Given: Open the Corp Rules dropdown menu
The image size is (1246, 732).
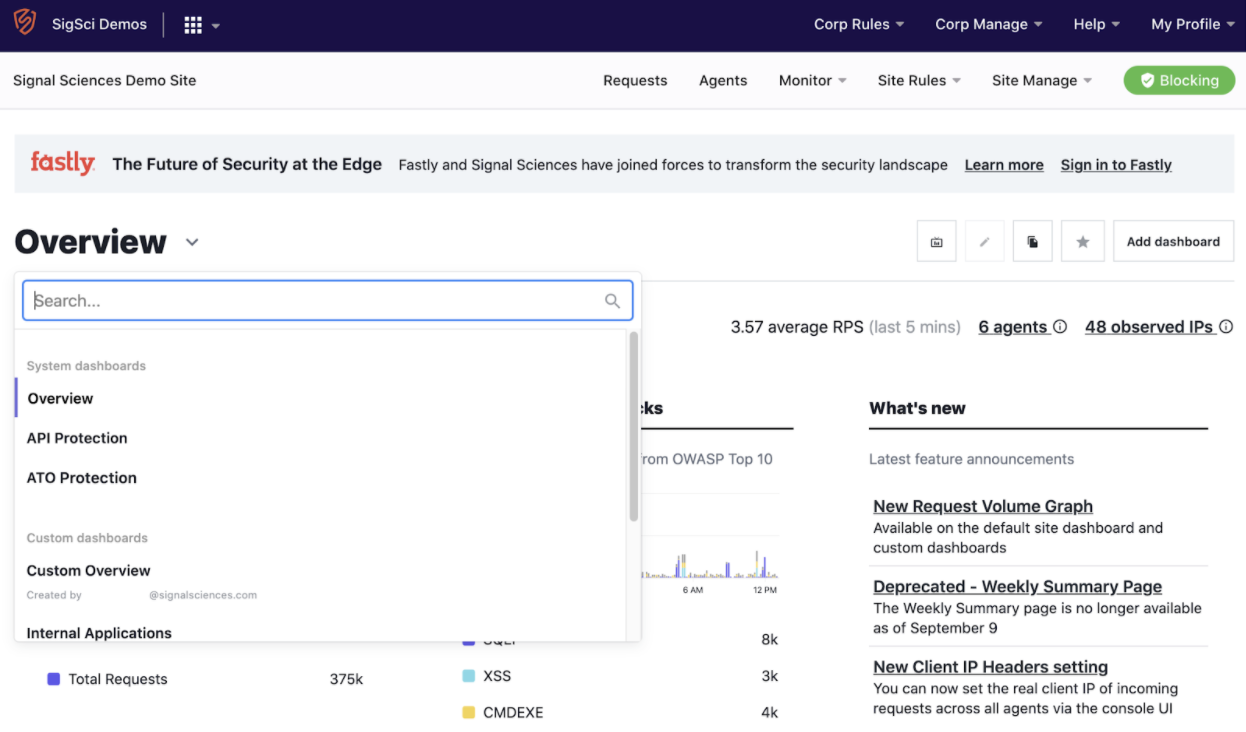Looking at the screenshot, I should point(859,24).
